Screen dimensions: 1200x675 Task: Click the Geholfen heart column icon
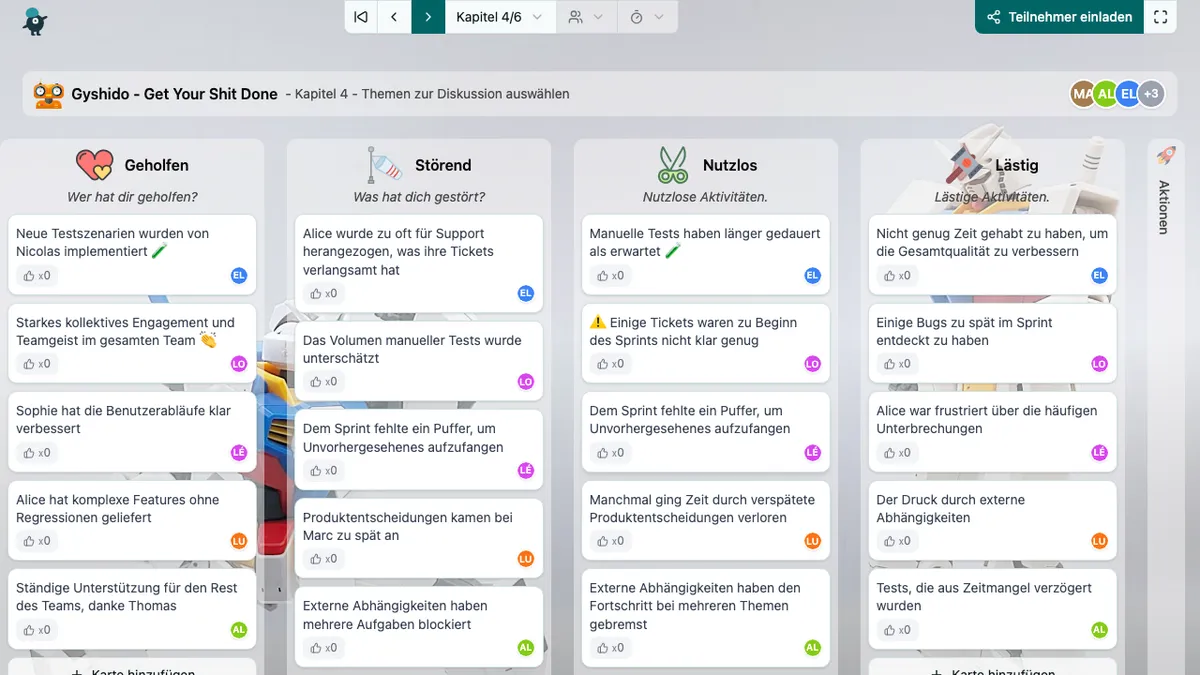click(x=95, y=165)
